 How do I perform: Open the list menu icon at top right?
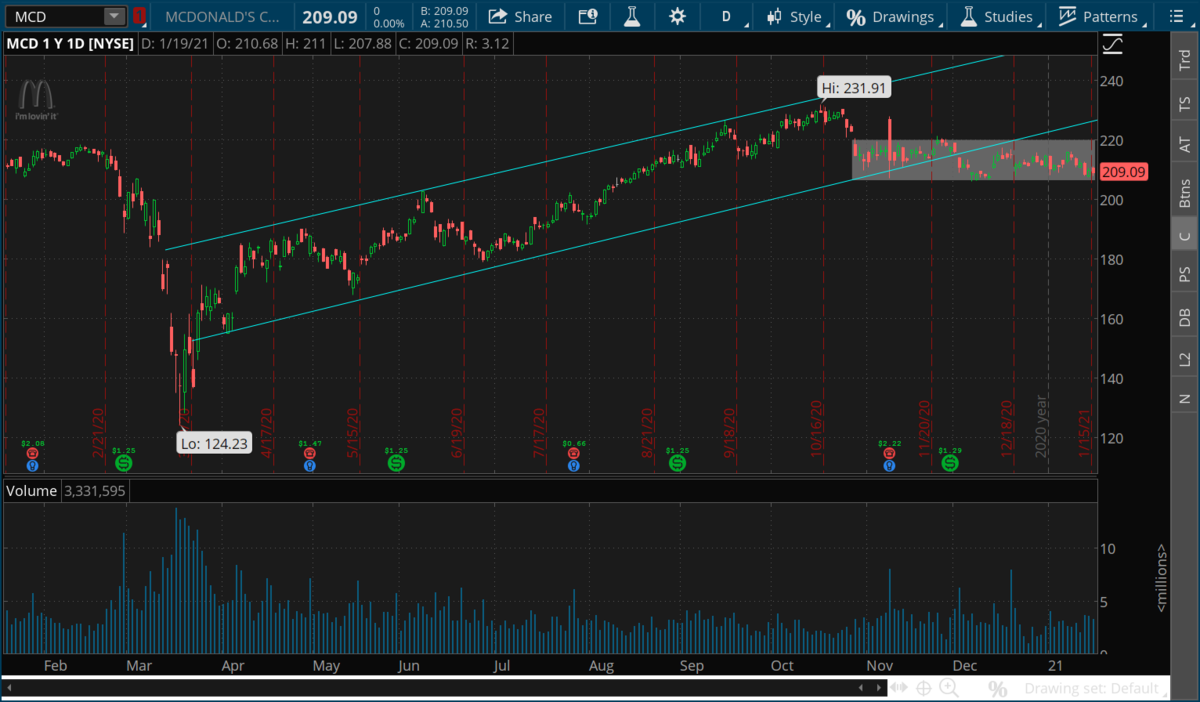click(x=1178, y=16)
